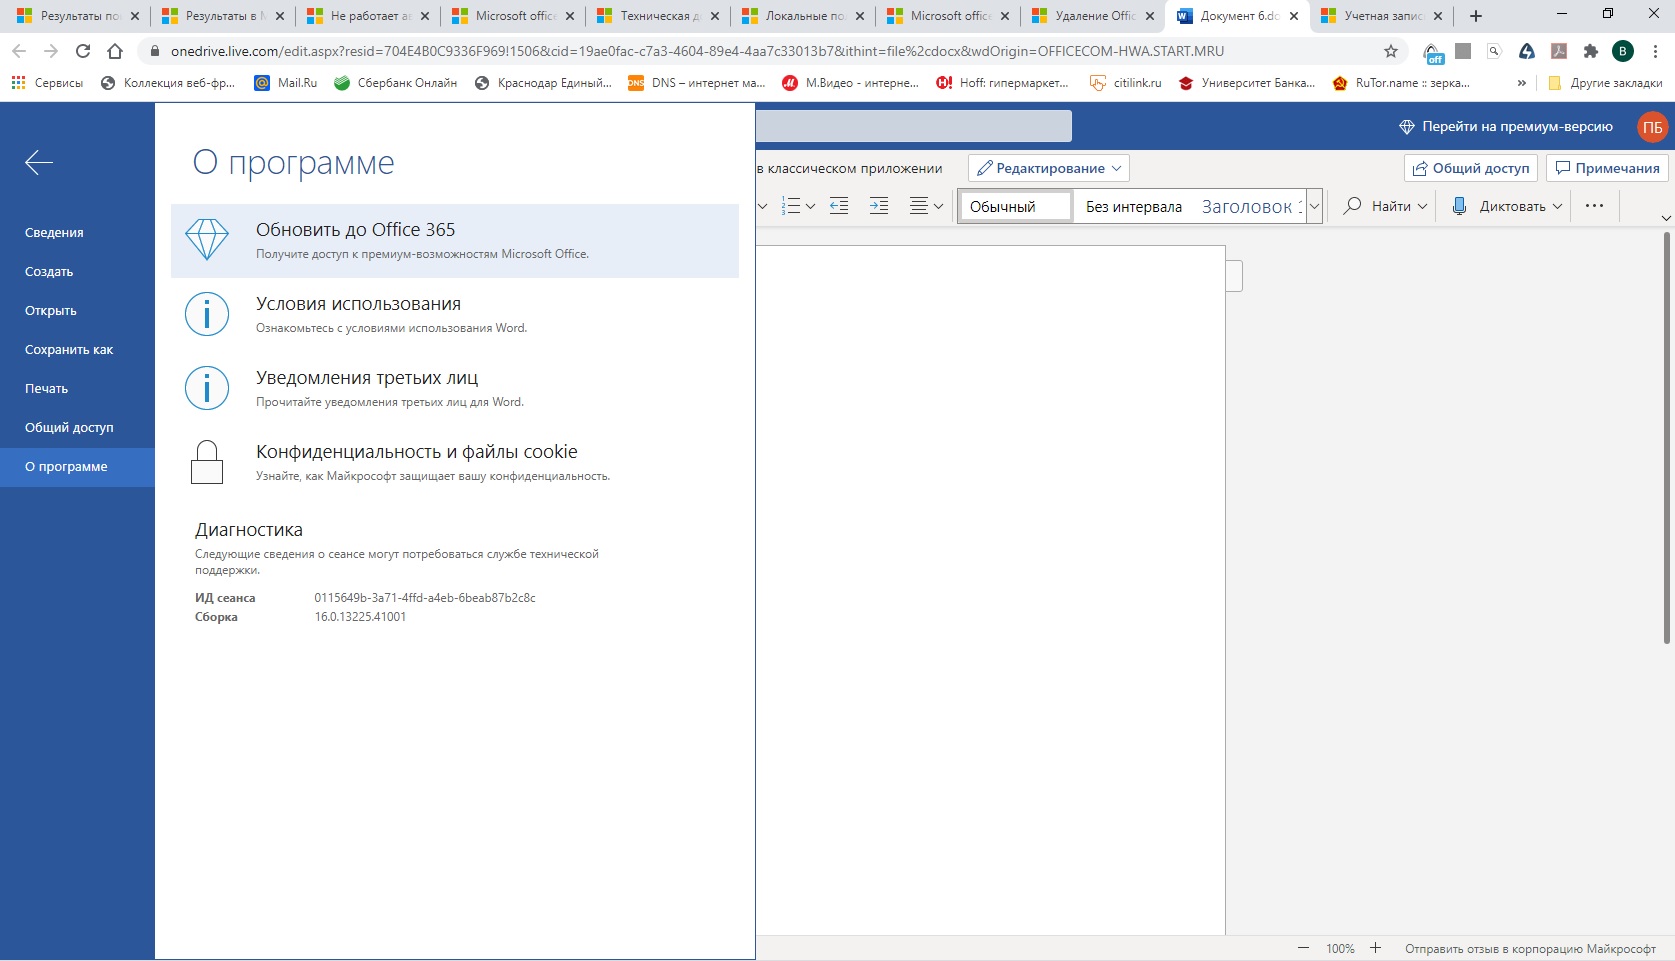1675x961 pixels.
Task: Open the More options ellipsis in ribbon
Action: coord(1594,206)
